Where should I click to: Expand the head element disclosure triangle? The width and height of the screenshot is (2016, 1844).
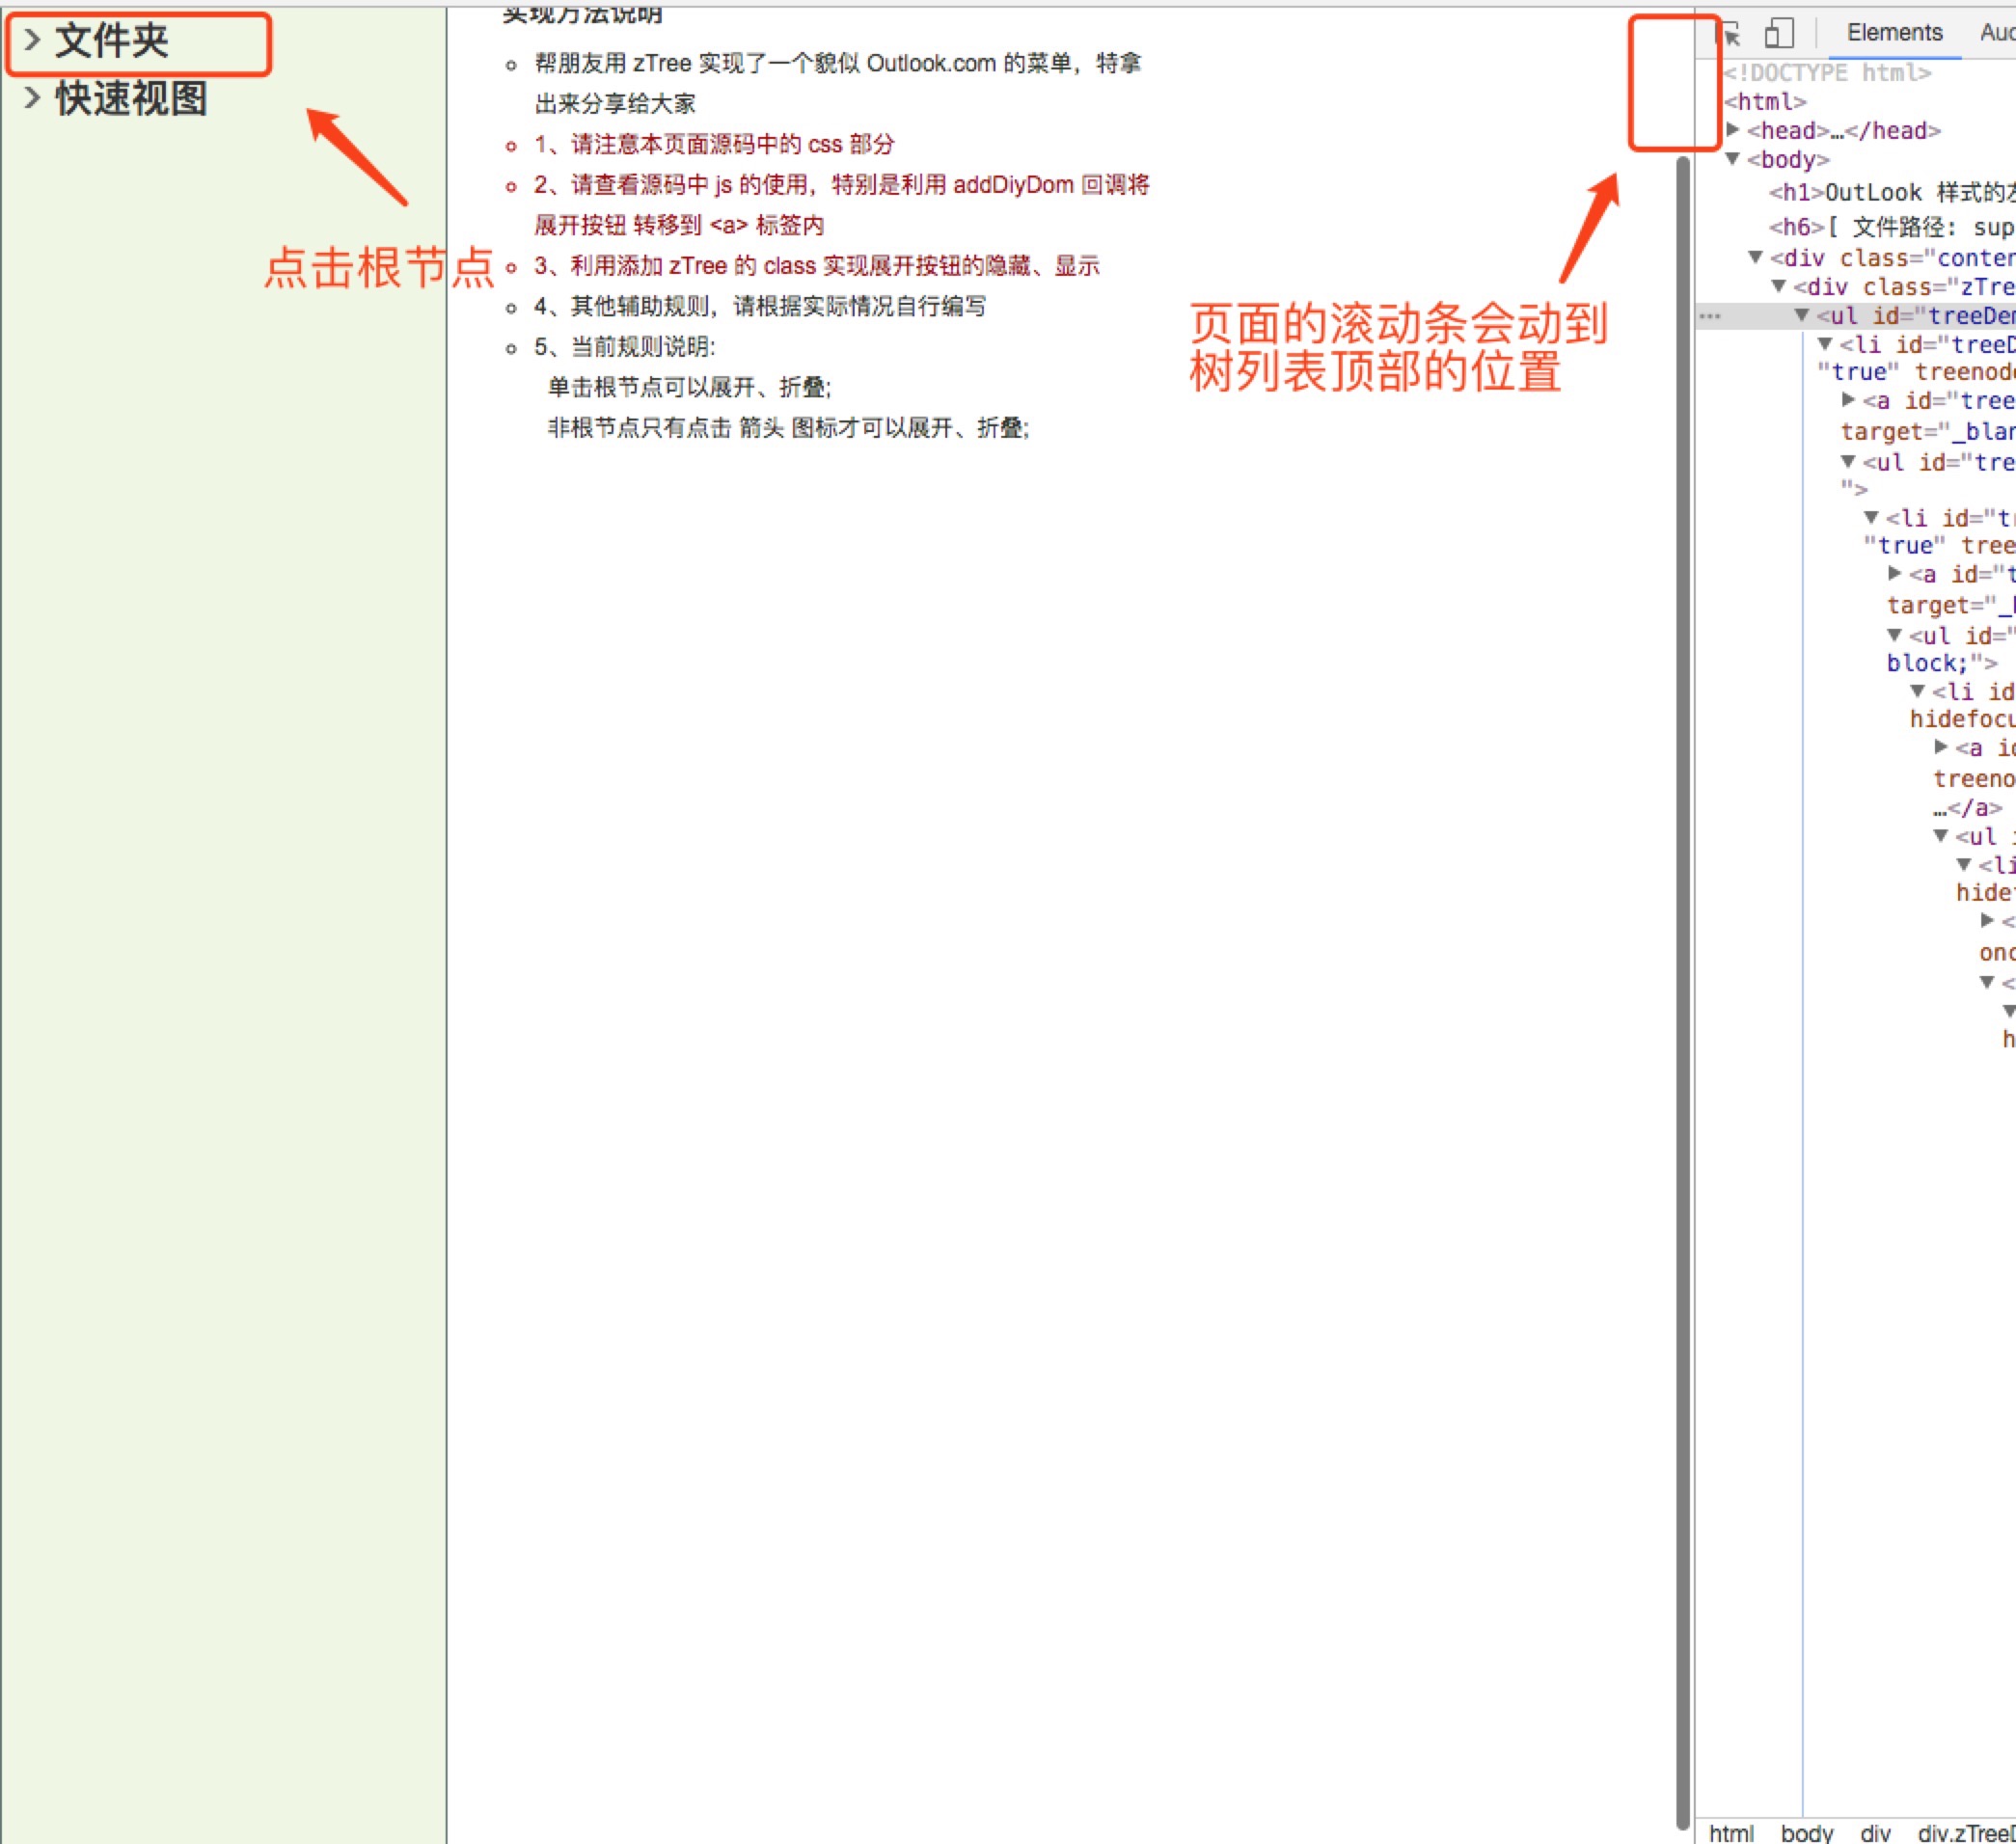tap(1733, 129)
